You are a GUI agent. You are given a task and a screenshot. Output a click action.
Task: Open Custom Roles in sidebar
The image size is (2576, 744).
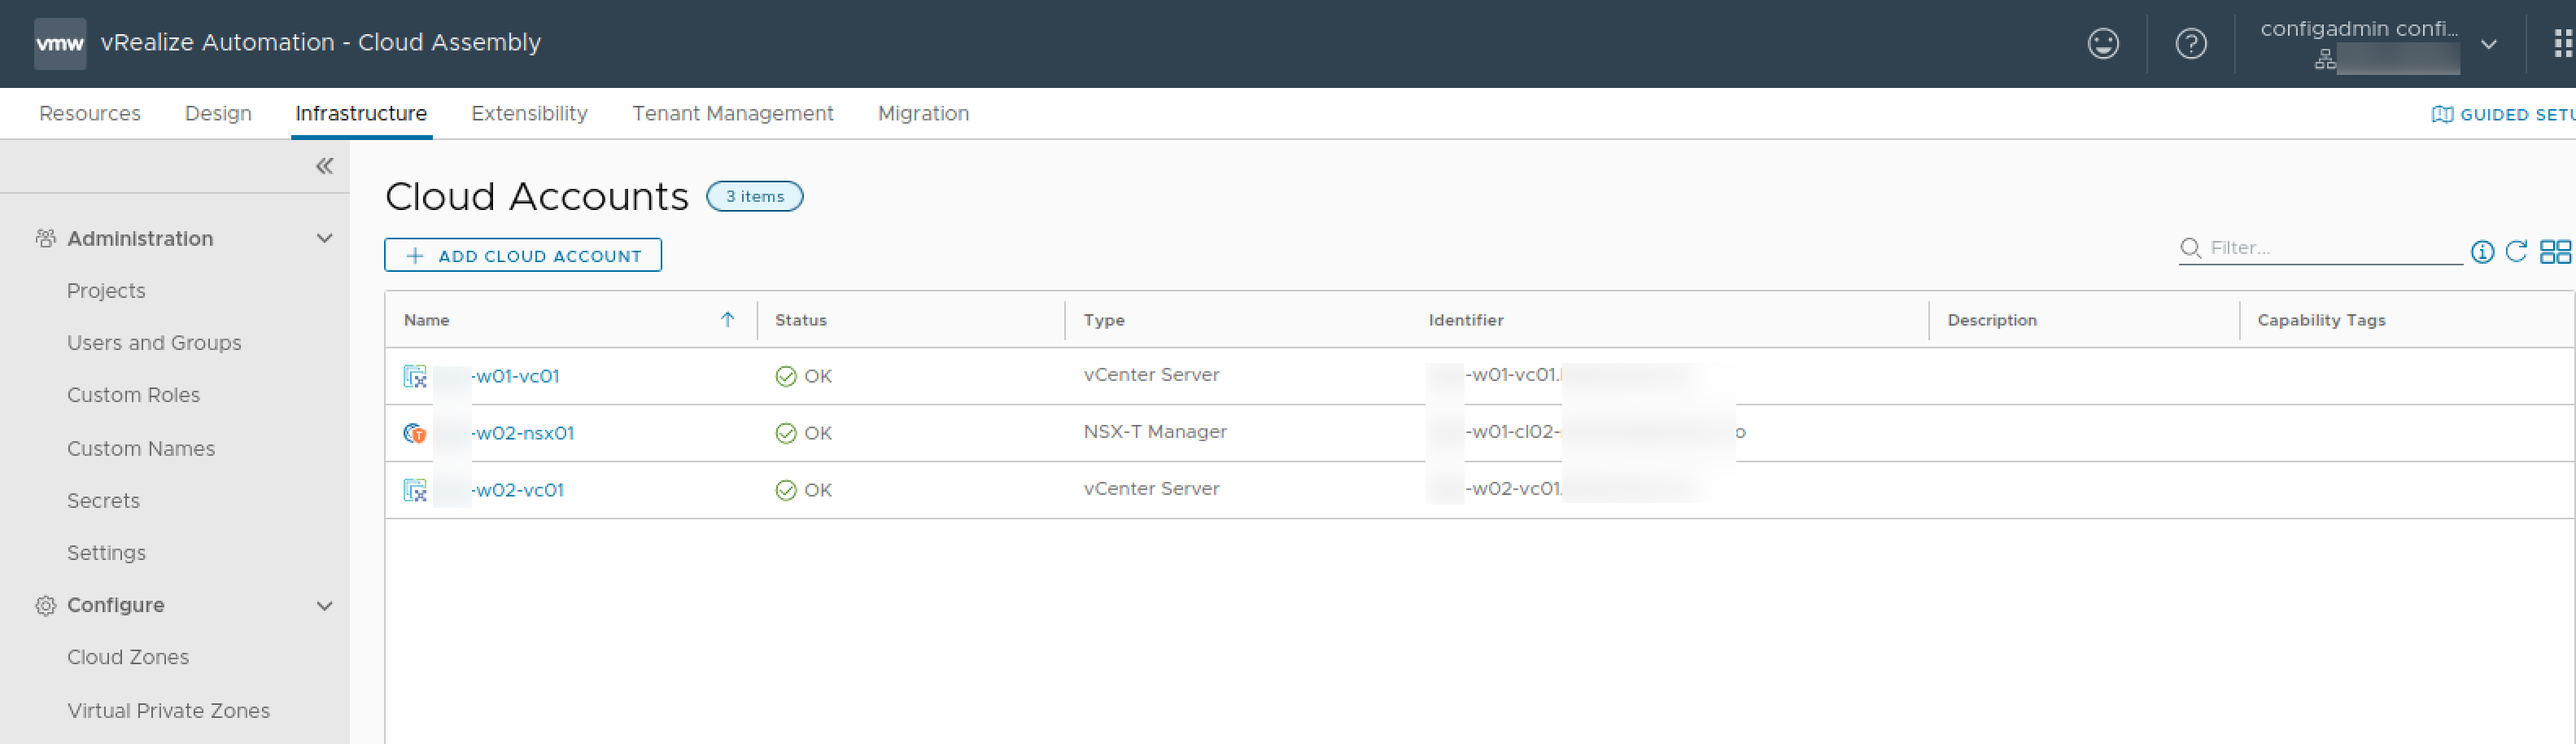point(133,395)
